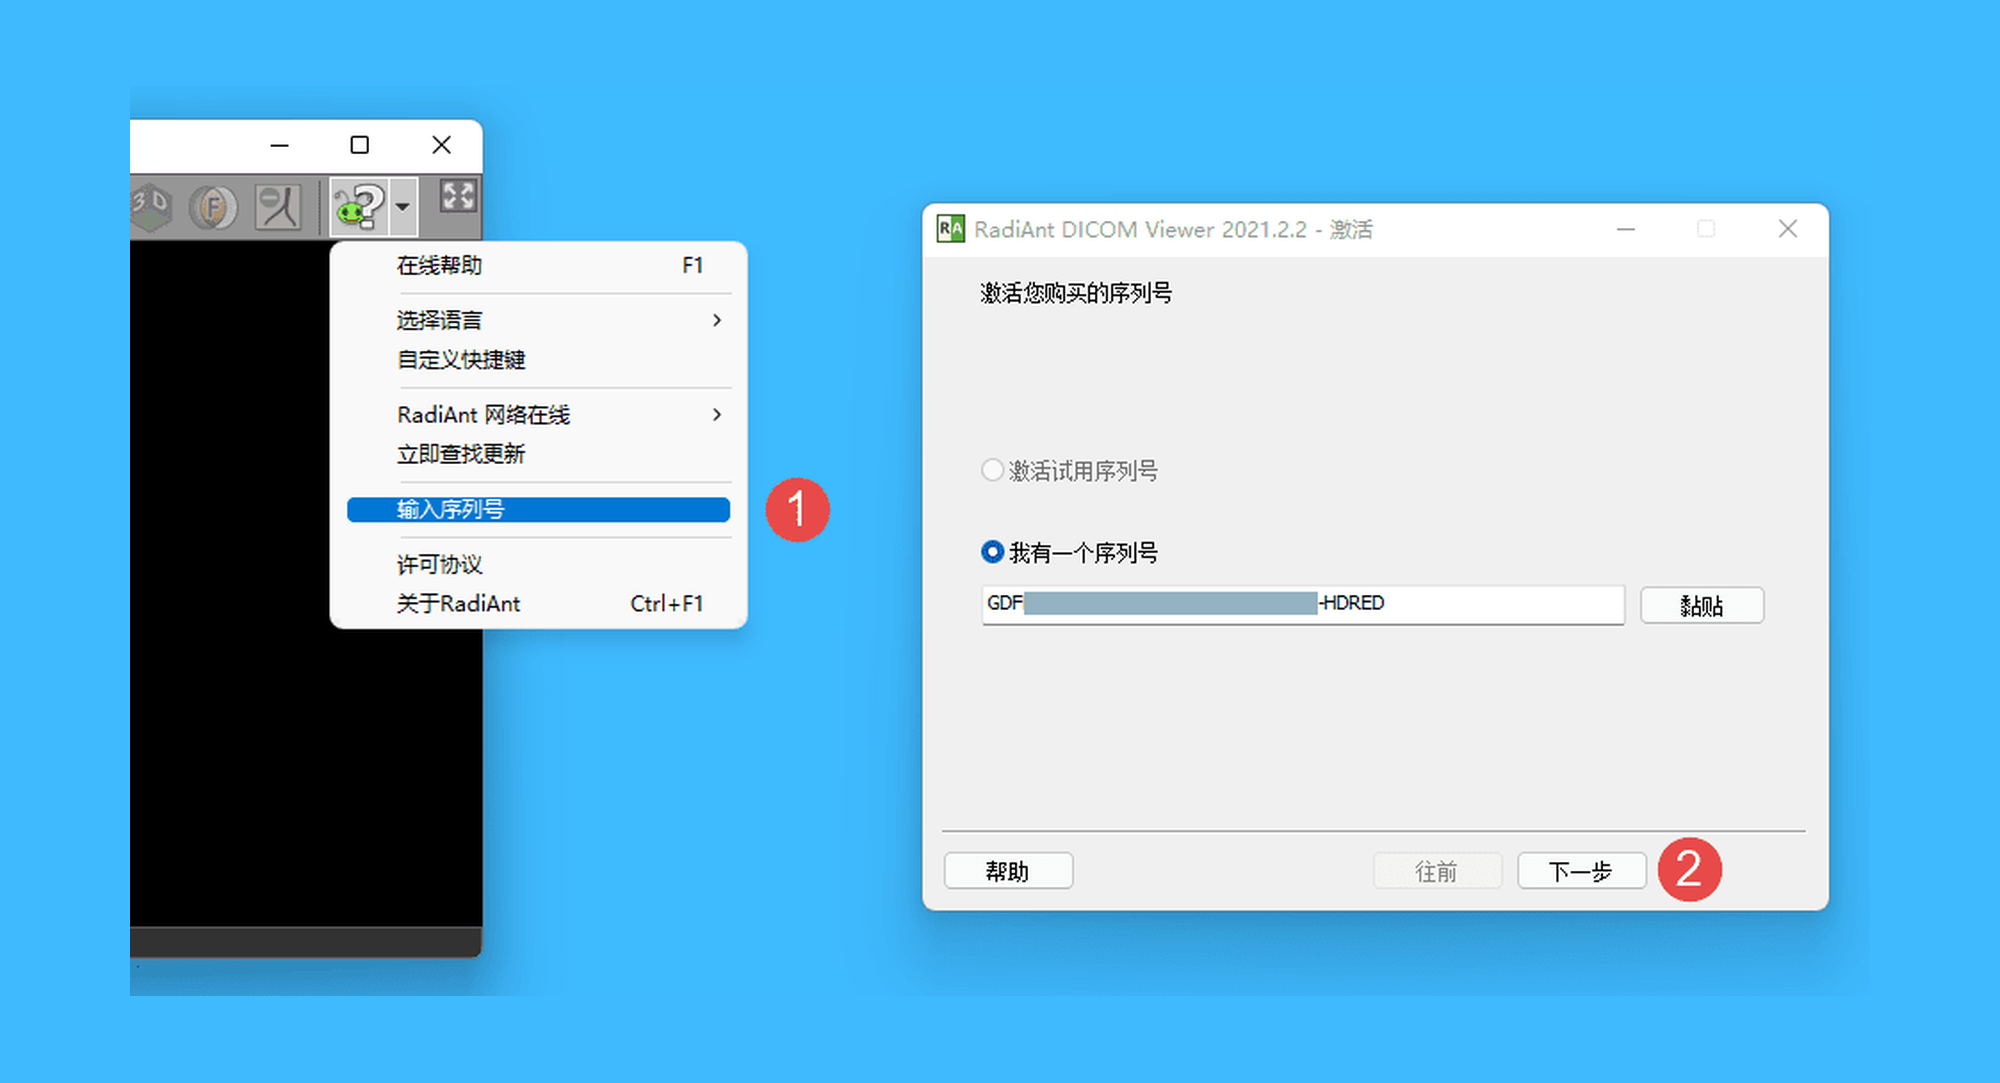Close the activation dialog window
Image resolution: width=2000 pixels, height=1083 pixels.
point(1788,229)
